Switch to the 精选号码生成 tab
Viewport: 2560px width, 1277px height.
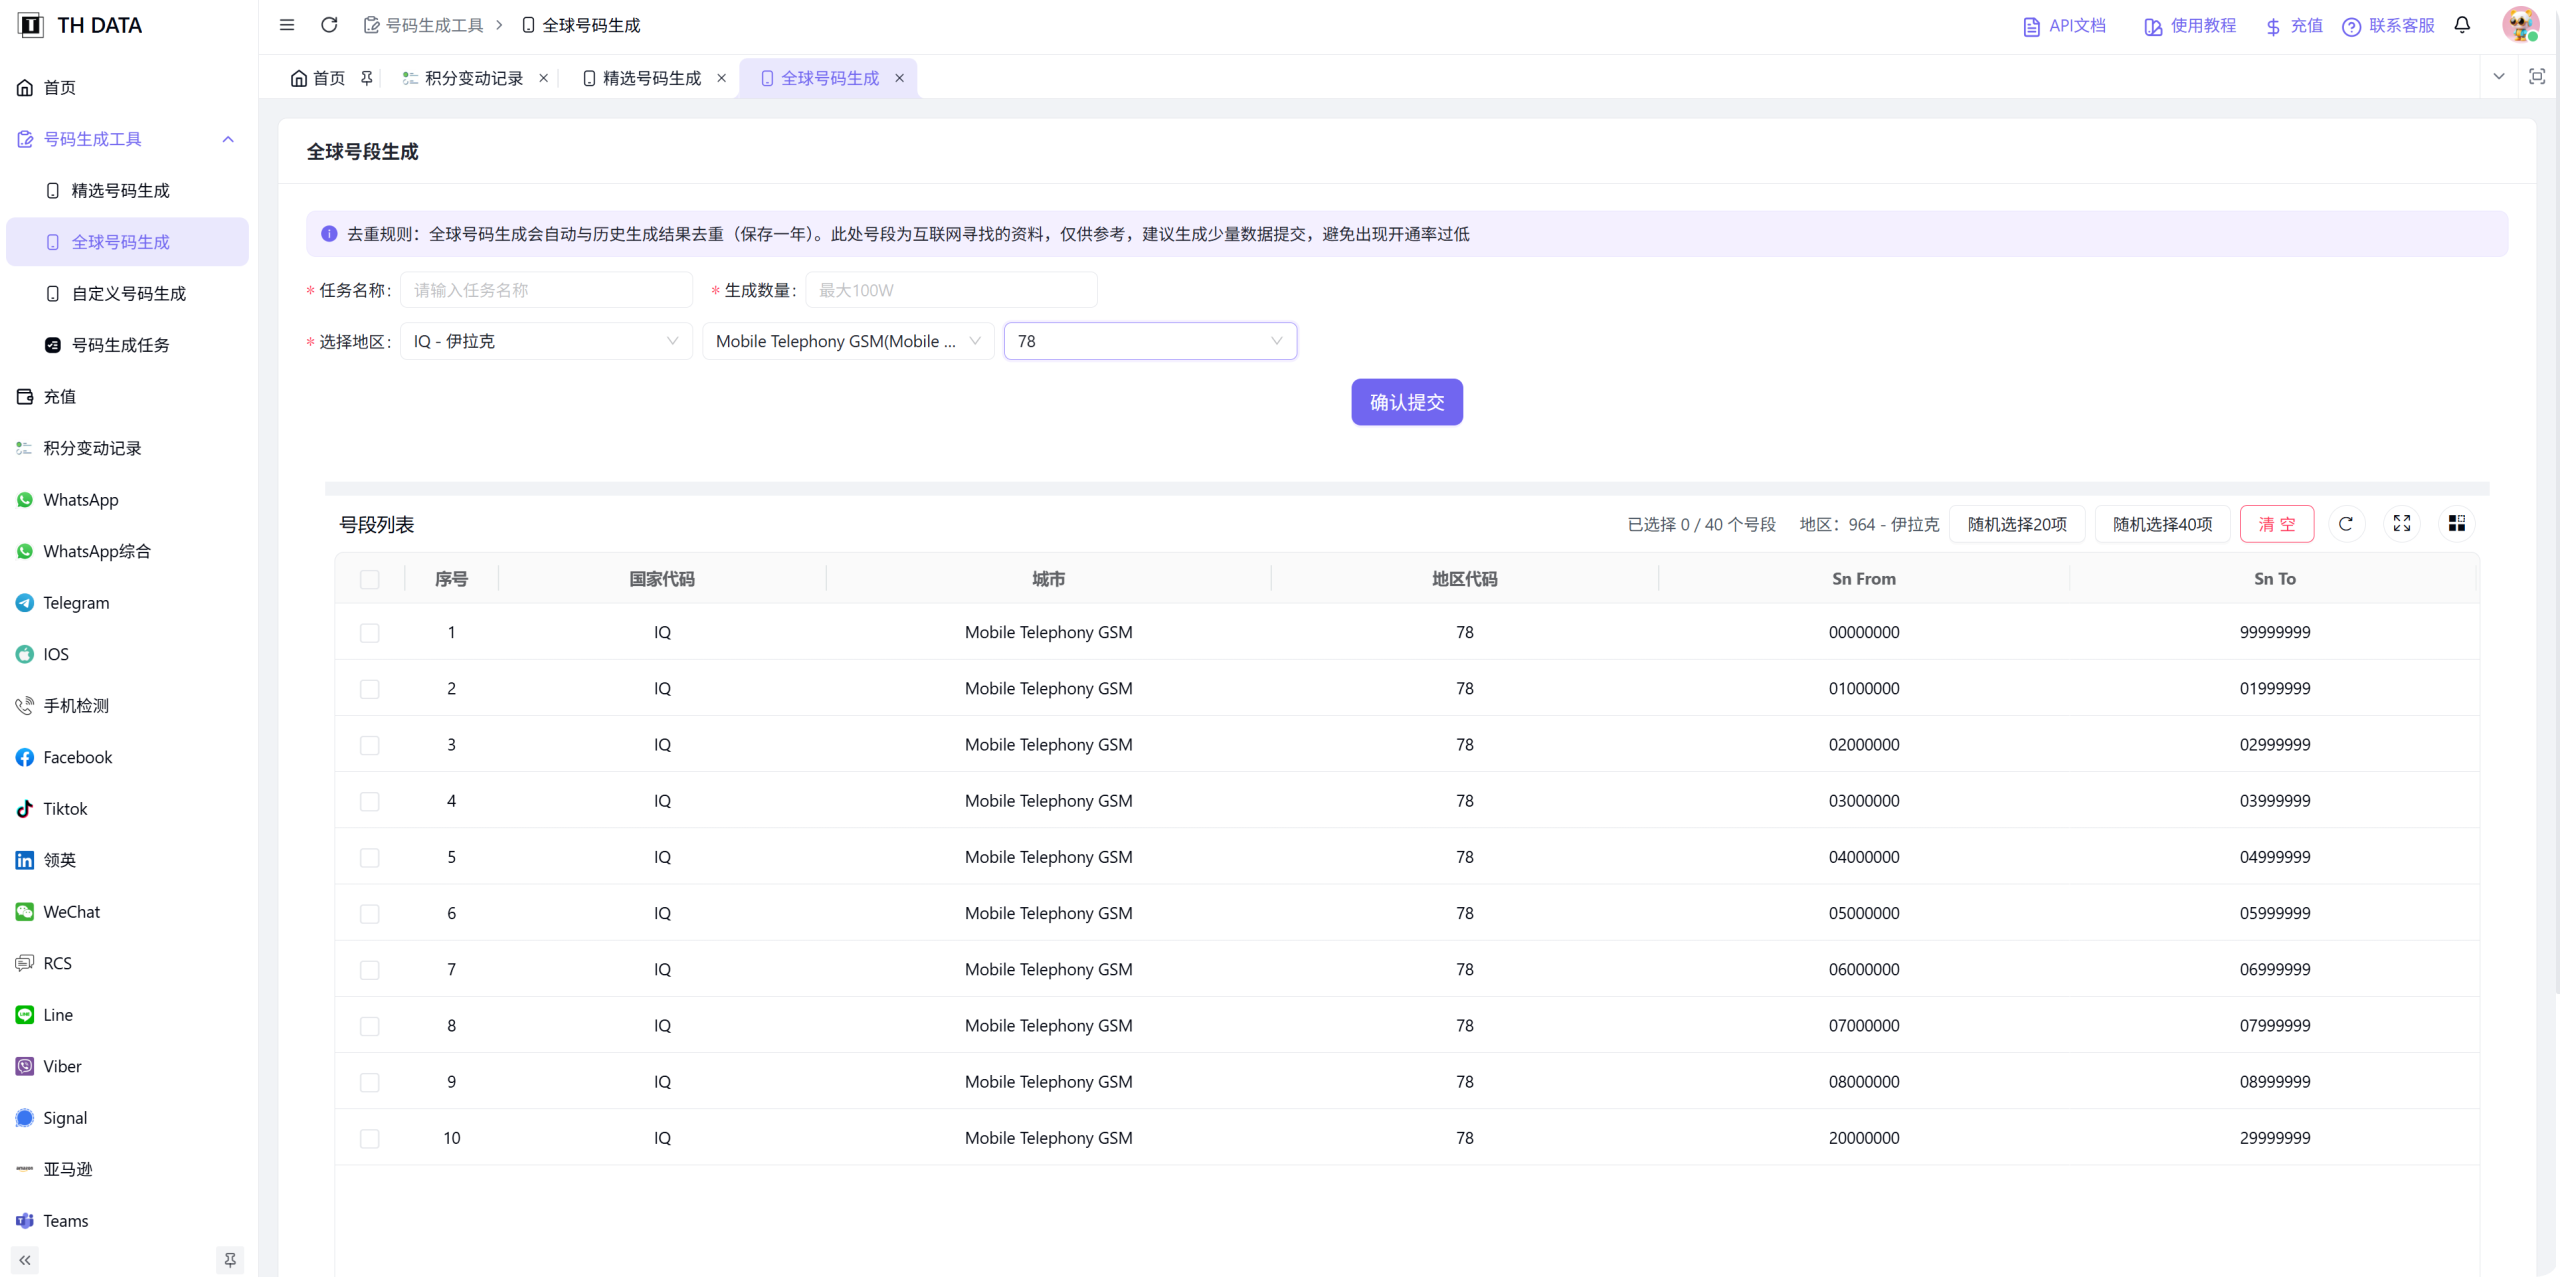(651, 79)
